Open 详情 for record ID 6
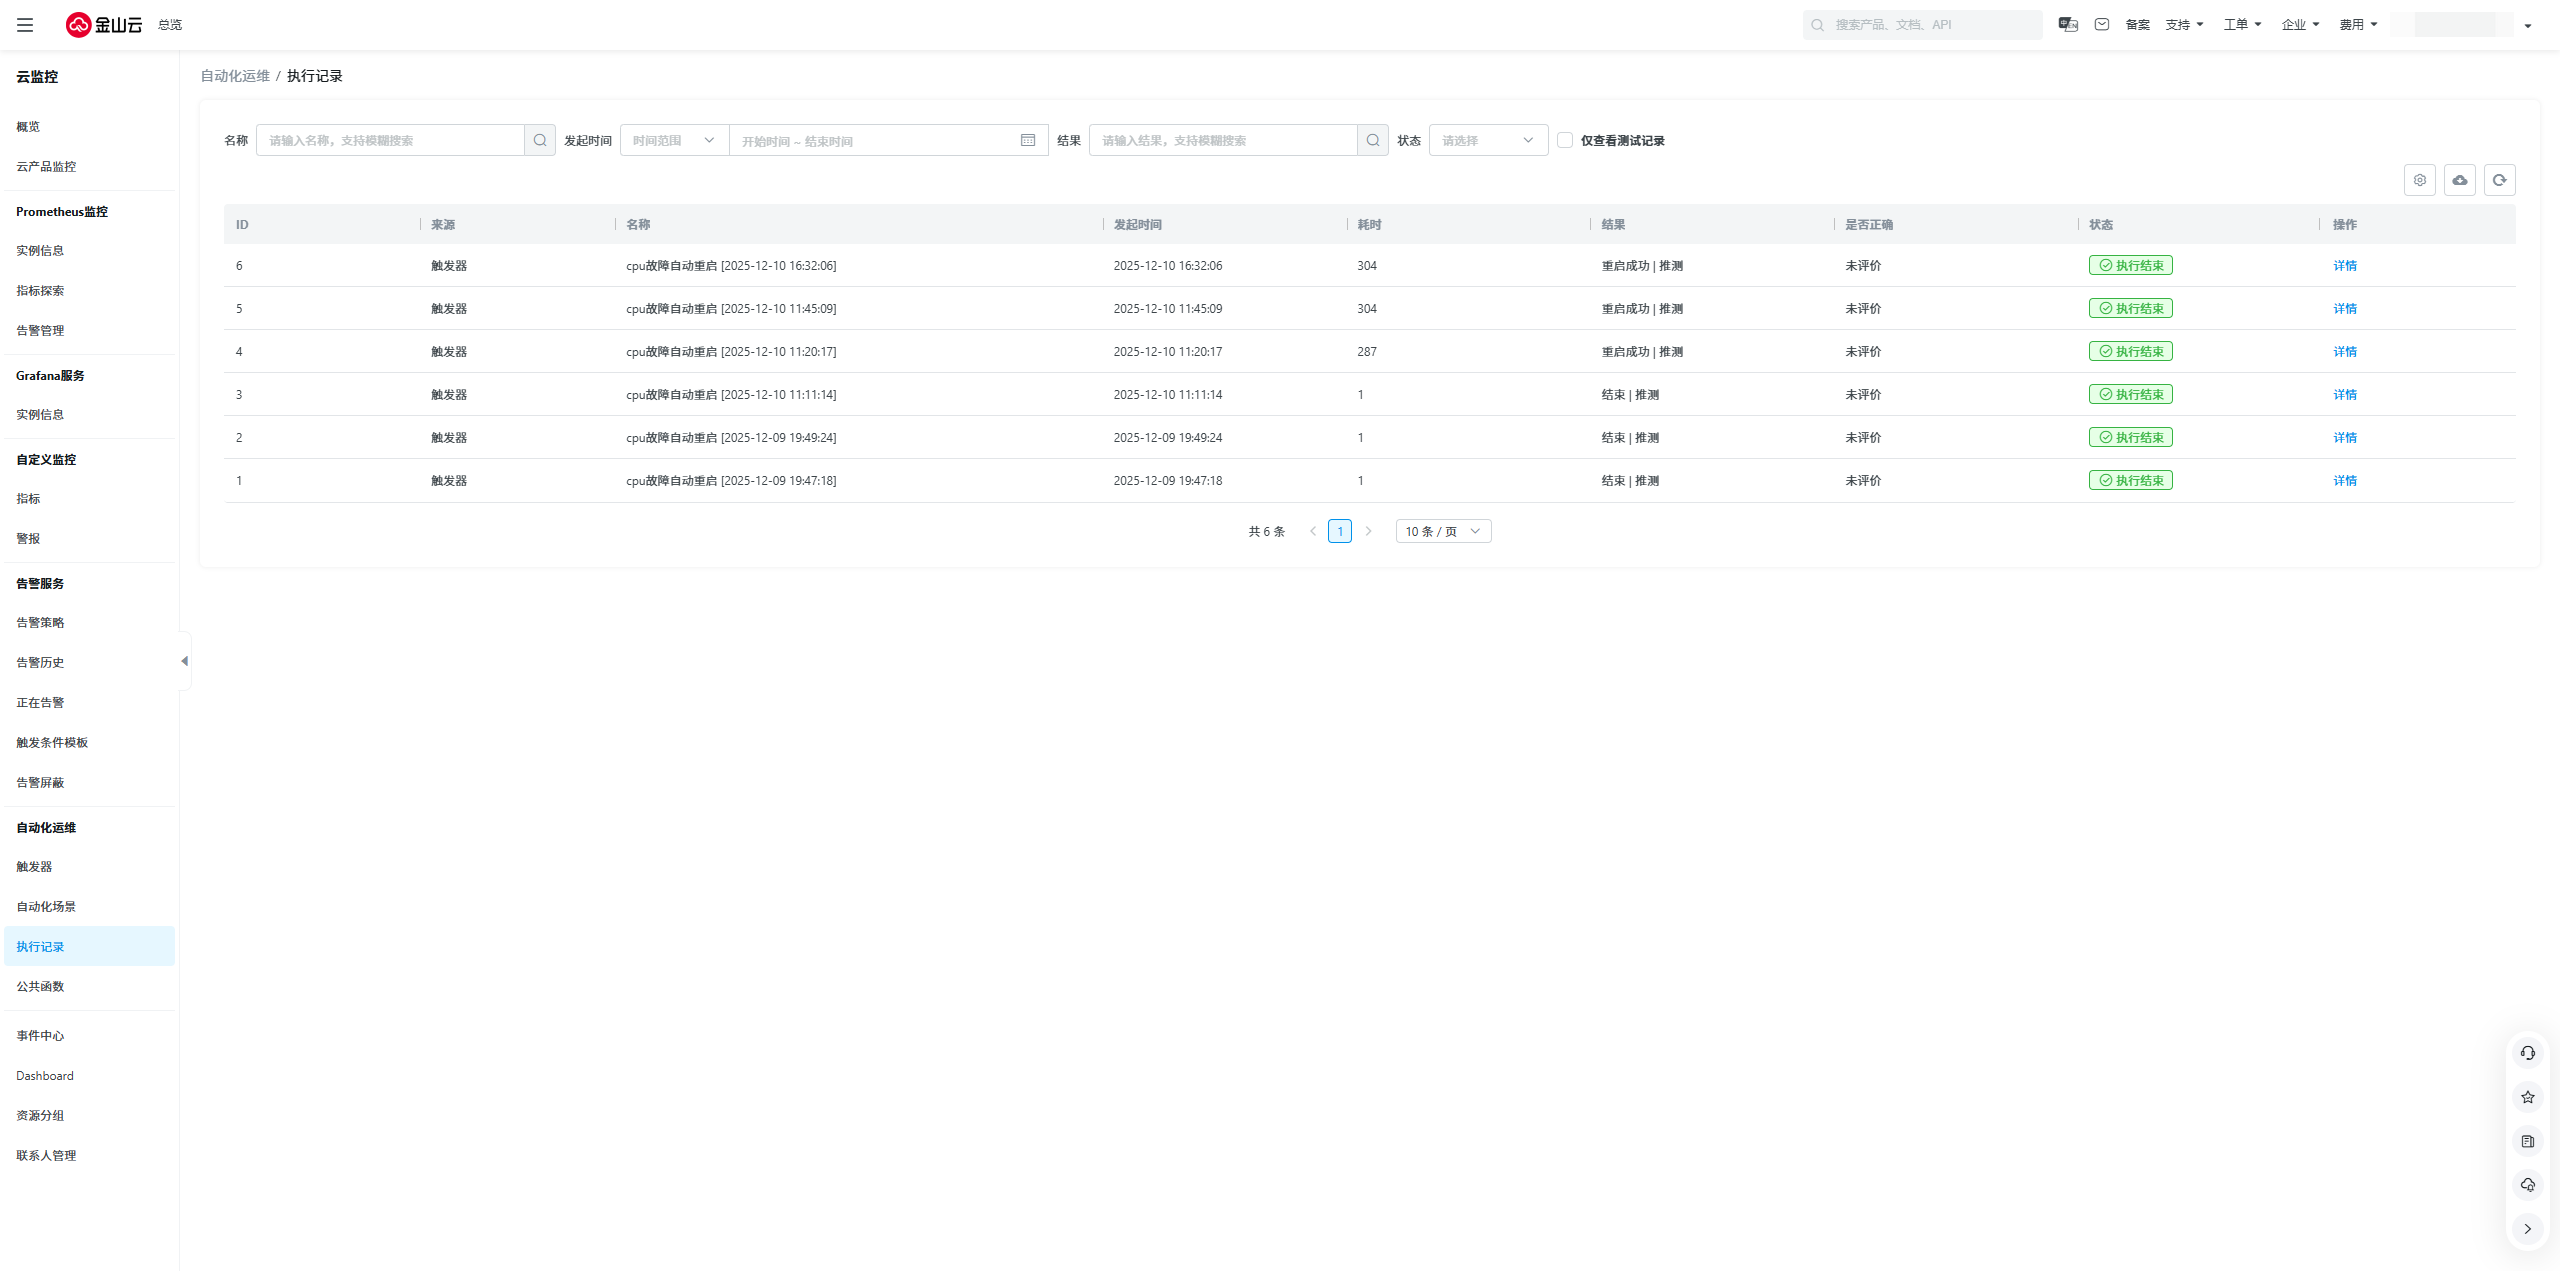The height and width of the screenshot is (1271, 2560). coord(2344,266)
